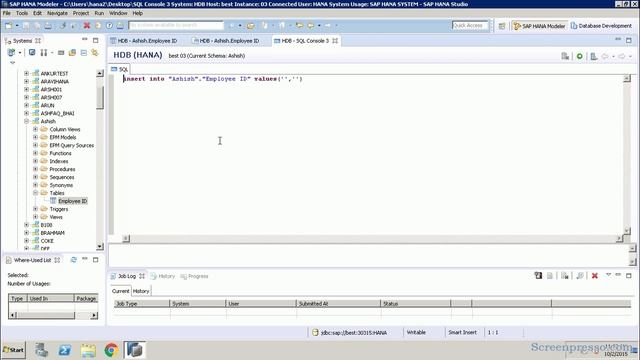
Task: Expand the ASHFAQ_BHAI schema node
Action: click(x=27, y=113)
